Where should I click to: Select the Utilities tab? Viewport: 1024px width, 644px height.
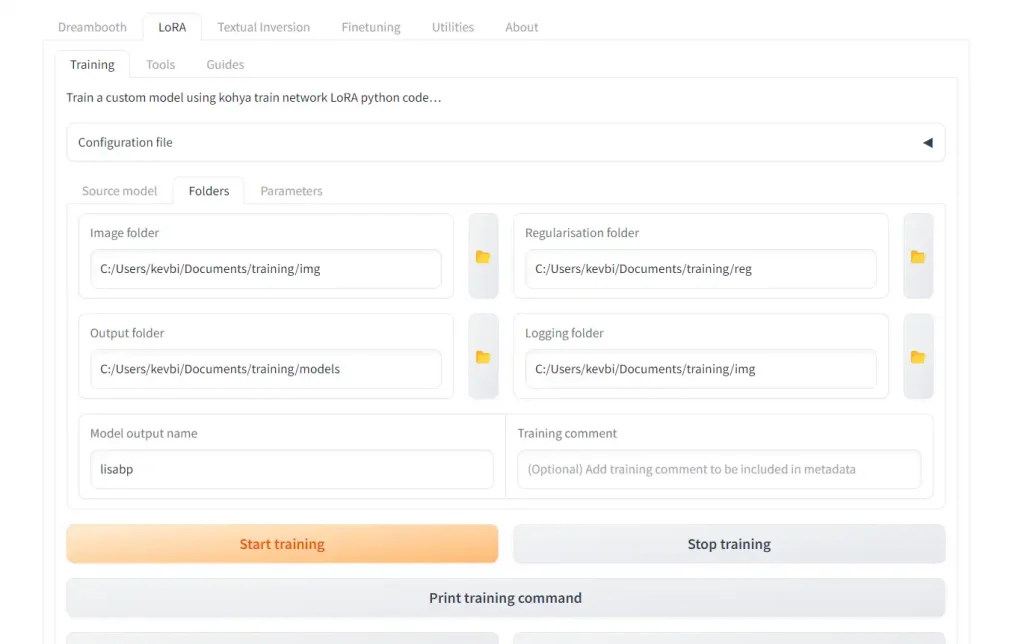coord(452,27)
